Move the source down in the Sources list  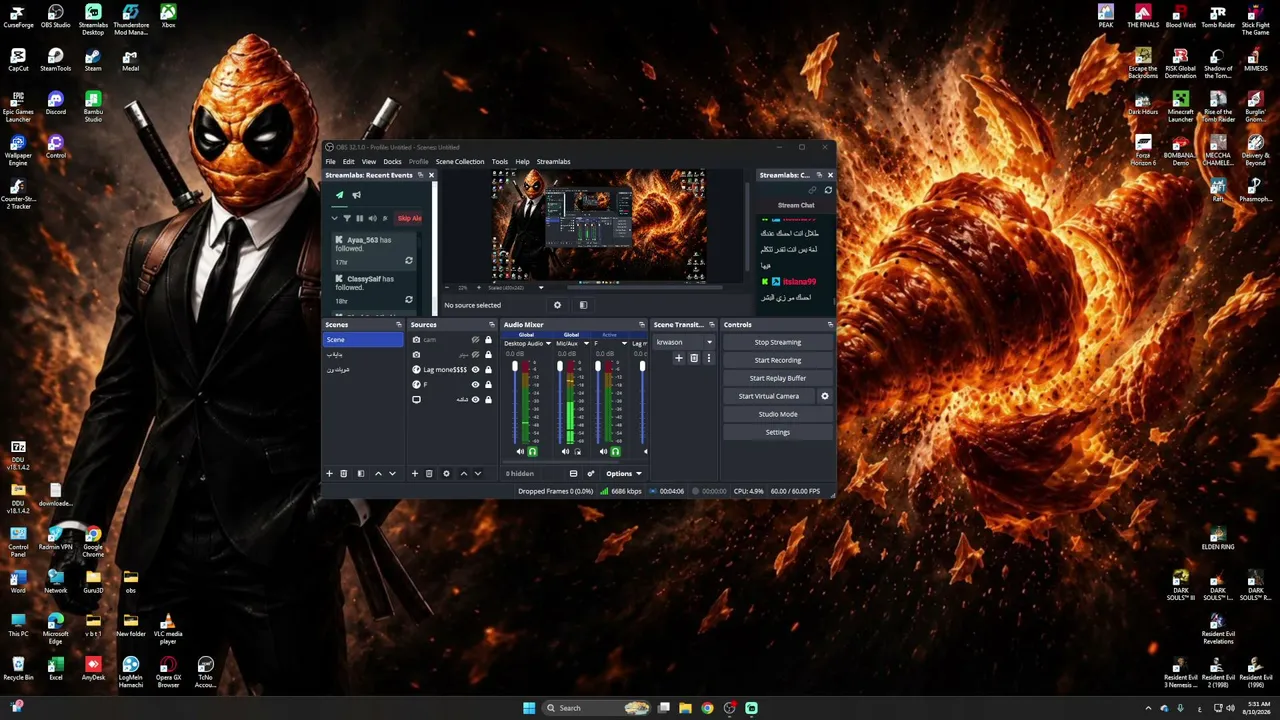(478, 473)
